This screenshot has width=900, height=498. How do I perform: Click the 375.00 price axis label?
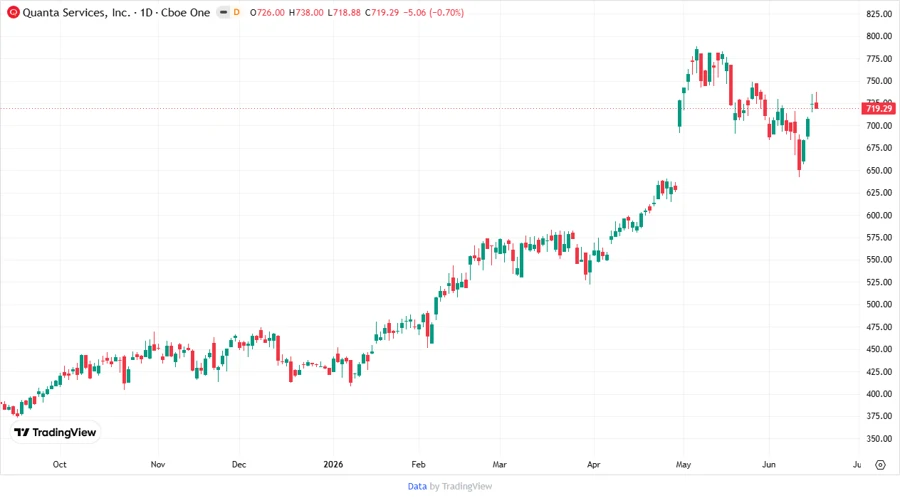click(x=879, y=417)
